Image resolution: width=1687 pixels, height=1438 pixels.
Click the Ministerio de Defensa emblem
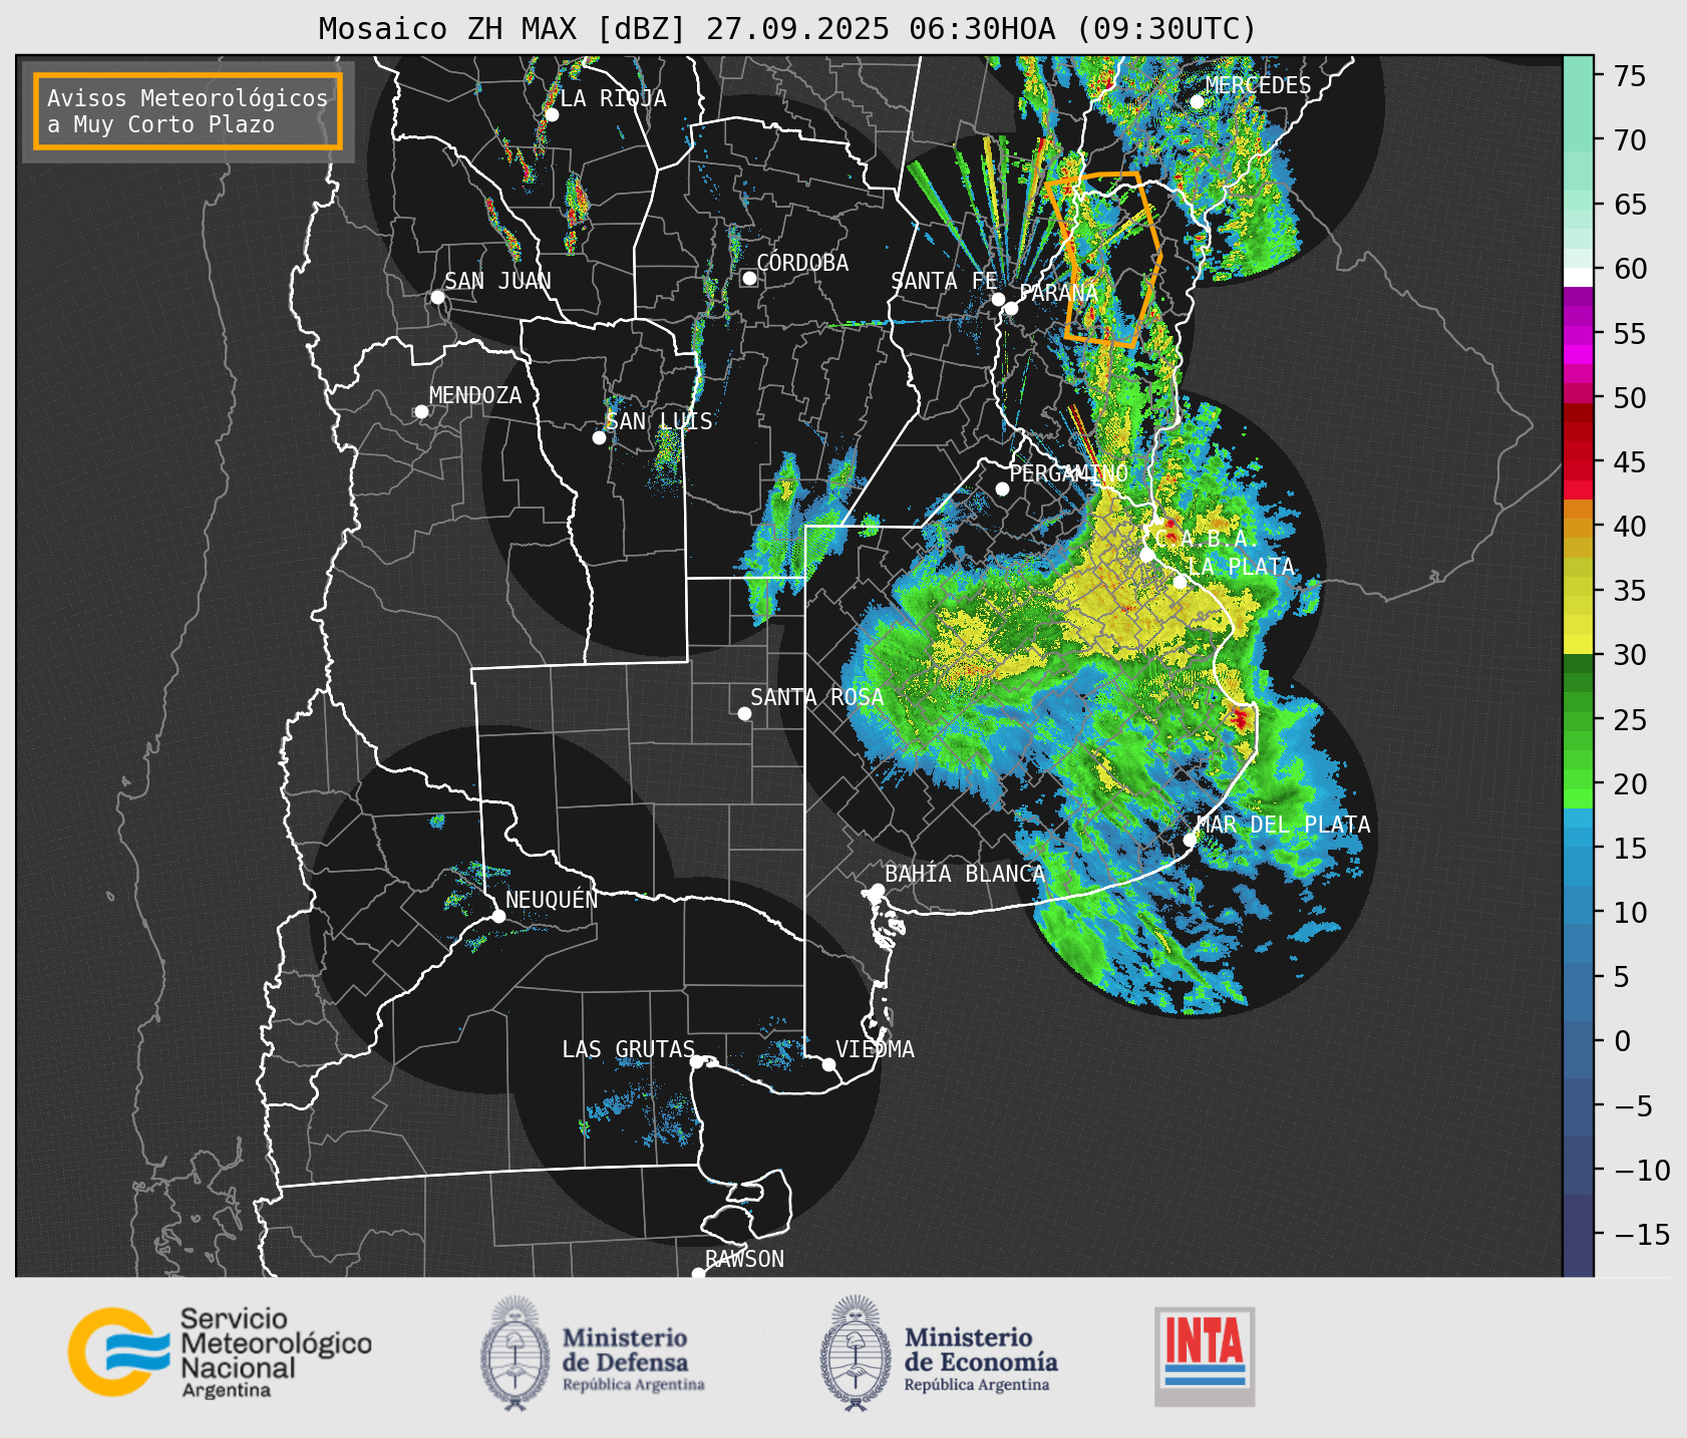point(515,1353)
